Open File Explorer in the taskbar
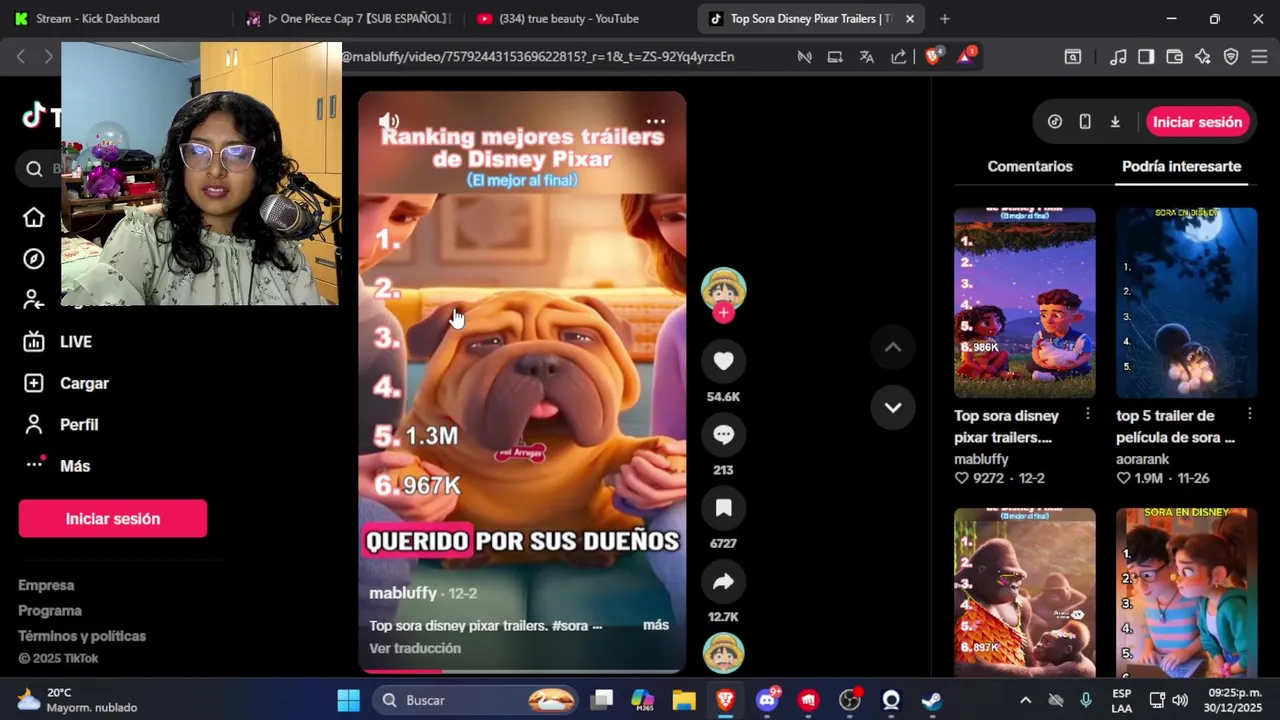This screenshot has width=1280, height=720. click(x=684, y=700)
